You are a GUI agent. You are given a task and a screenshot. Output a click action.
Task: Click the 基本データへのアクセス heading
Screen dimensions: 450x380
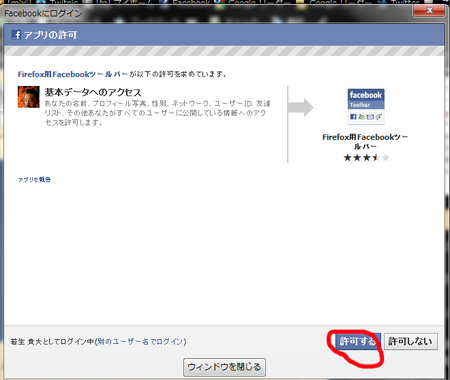[93, 92]
